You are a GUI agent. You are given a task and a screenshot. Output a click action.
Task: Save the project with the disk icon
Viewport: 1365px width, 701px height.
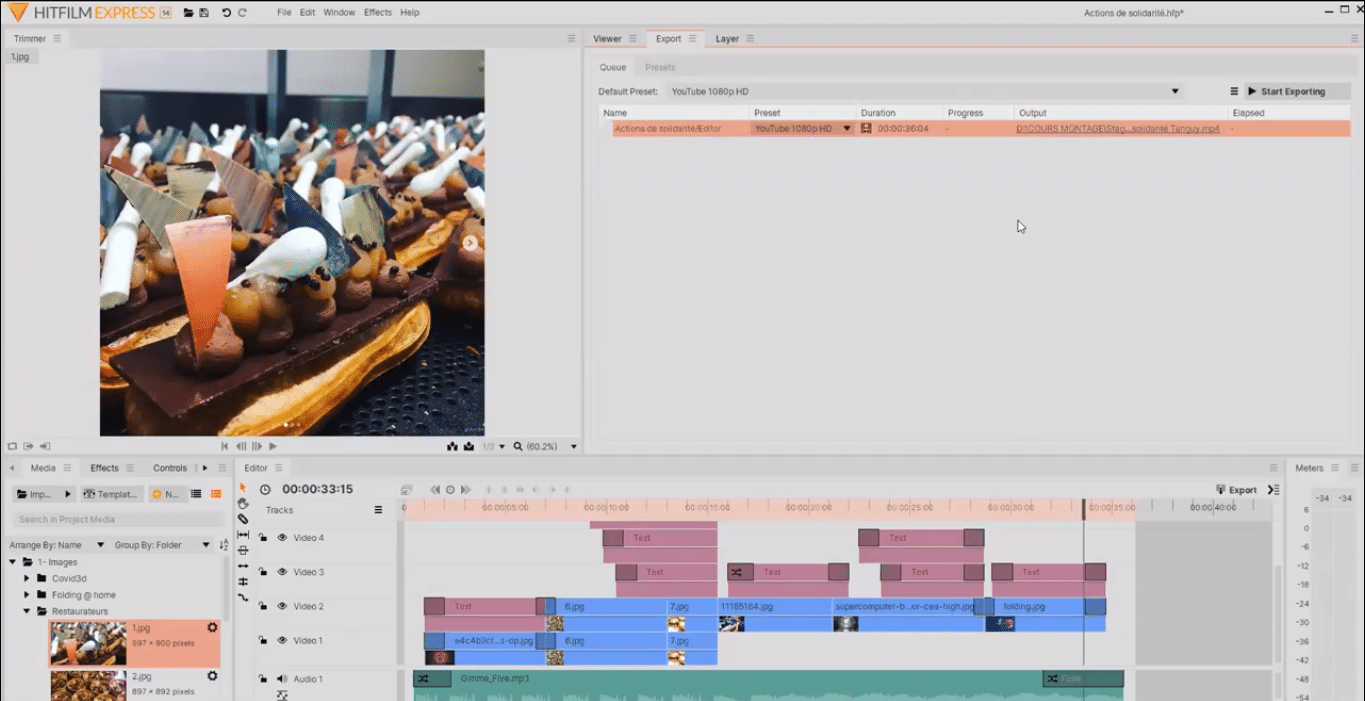pos(204,13)
